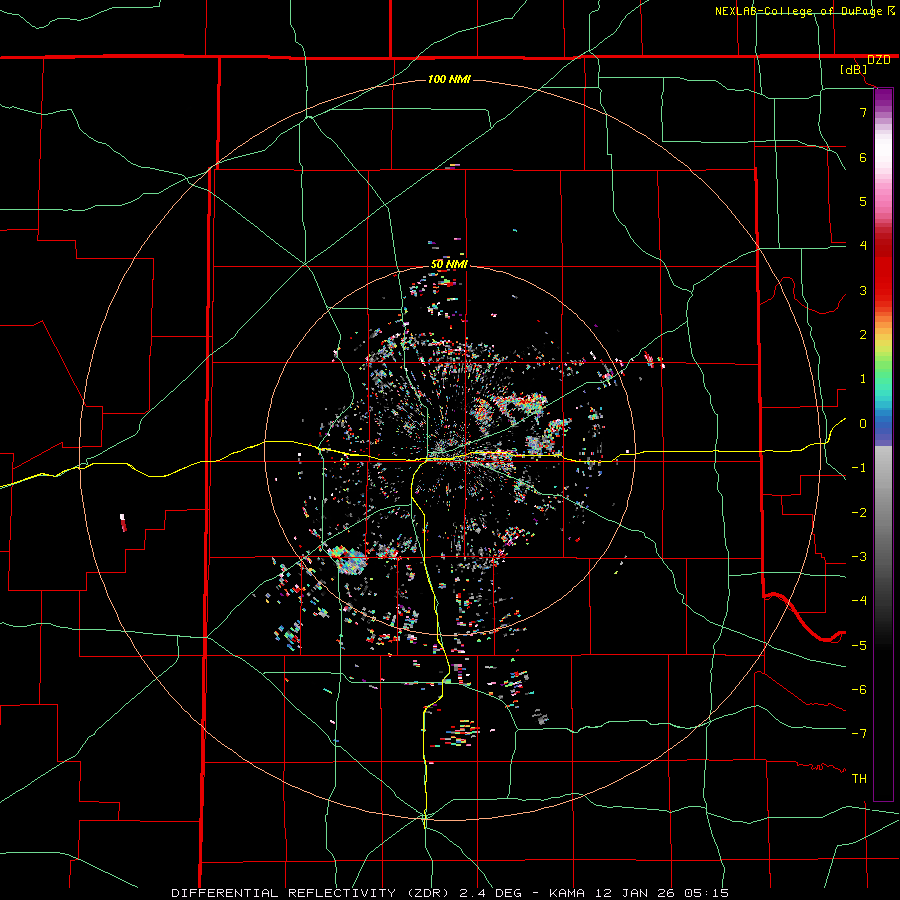
Task: Click the -7 value on the color scale
Action: (x=859, y=734)
